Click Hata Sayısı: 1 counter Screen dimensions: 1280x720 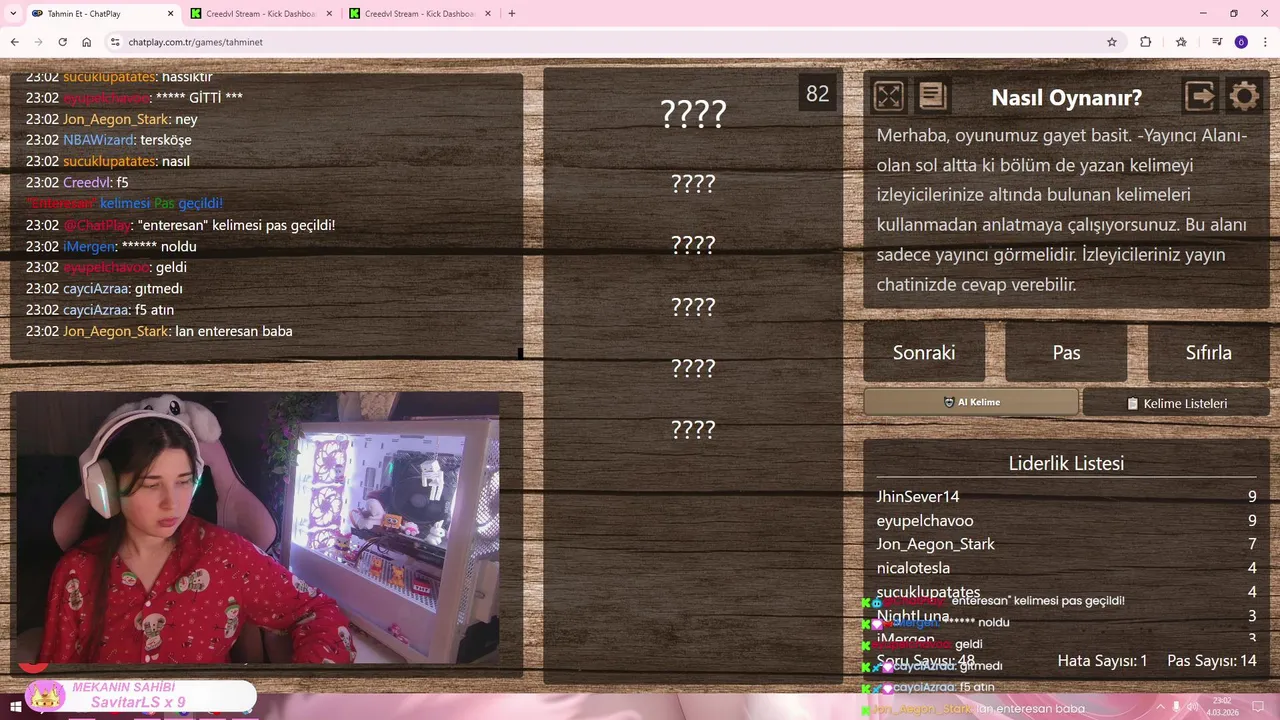click(x=1102, y=661)
